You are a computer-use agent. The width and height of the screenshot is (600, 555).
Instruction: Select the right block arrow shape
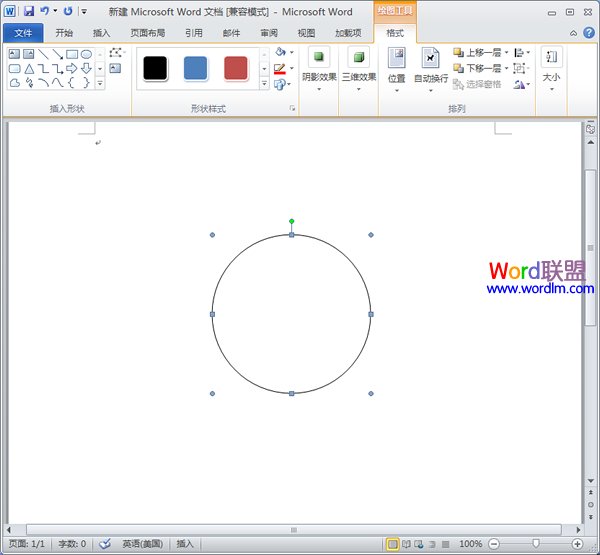coord(72,69)
